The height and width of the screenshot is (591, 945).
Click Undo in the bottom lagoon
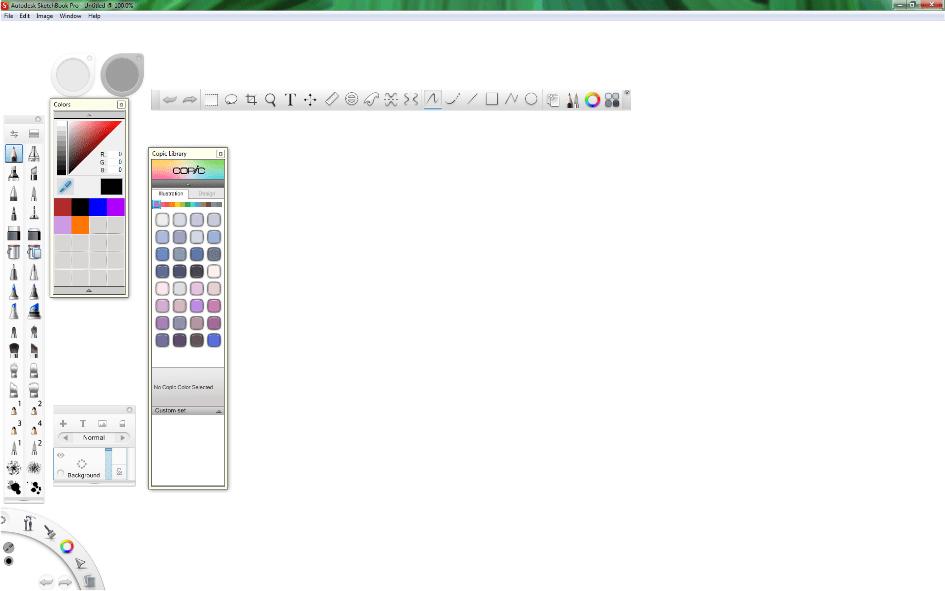tap(46, 580)
